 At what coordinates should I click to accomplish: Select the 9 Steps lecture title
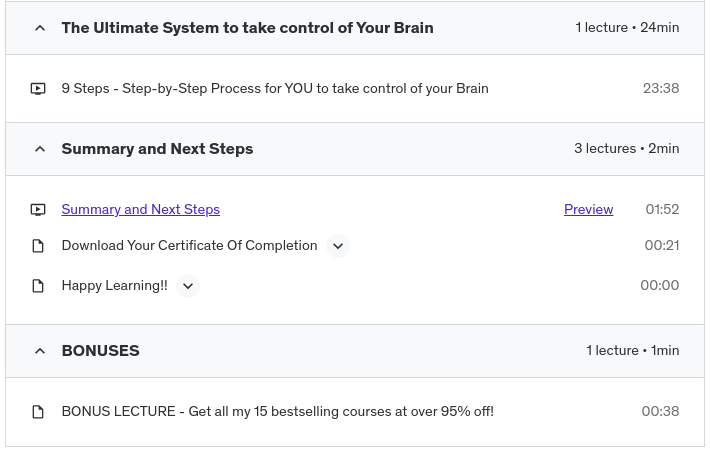pos(275,89)
